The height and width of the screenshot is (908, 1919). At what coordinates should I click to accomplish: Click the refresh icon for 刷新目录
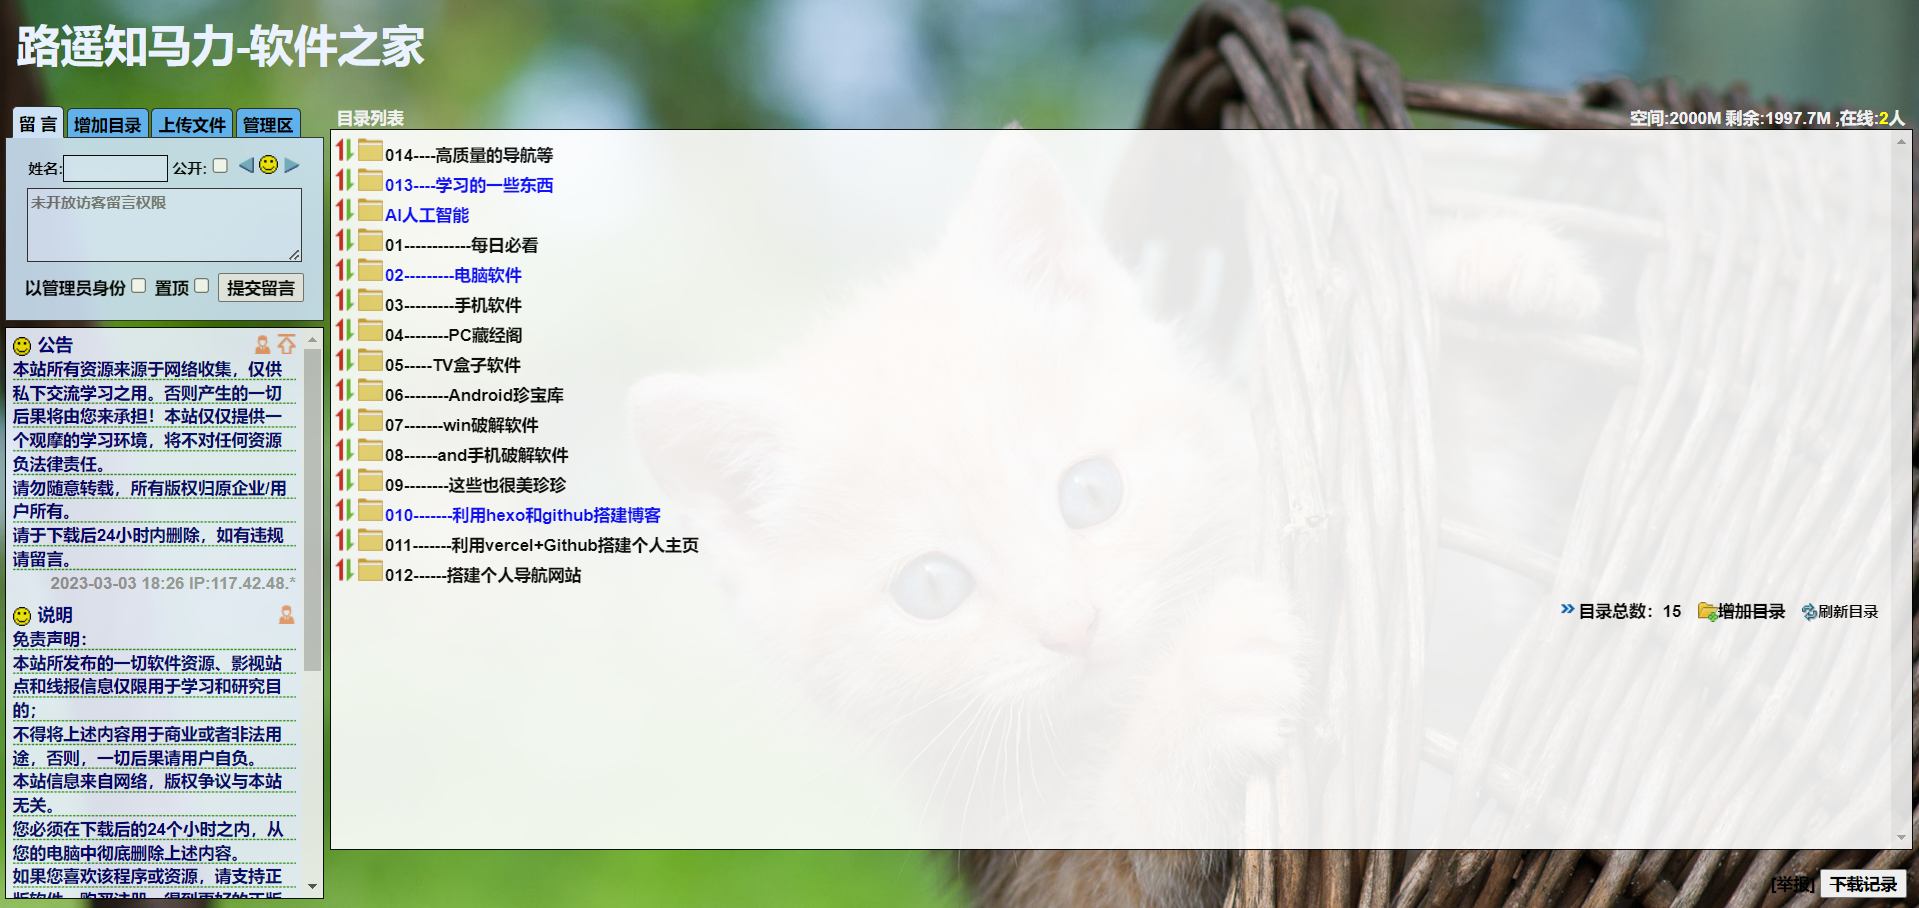point(1809,612)
